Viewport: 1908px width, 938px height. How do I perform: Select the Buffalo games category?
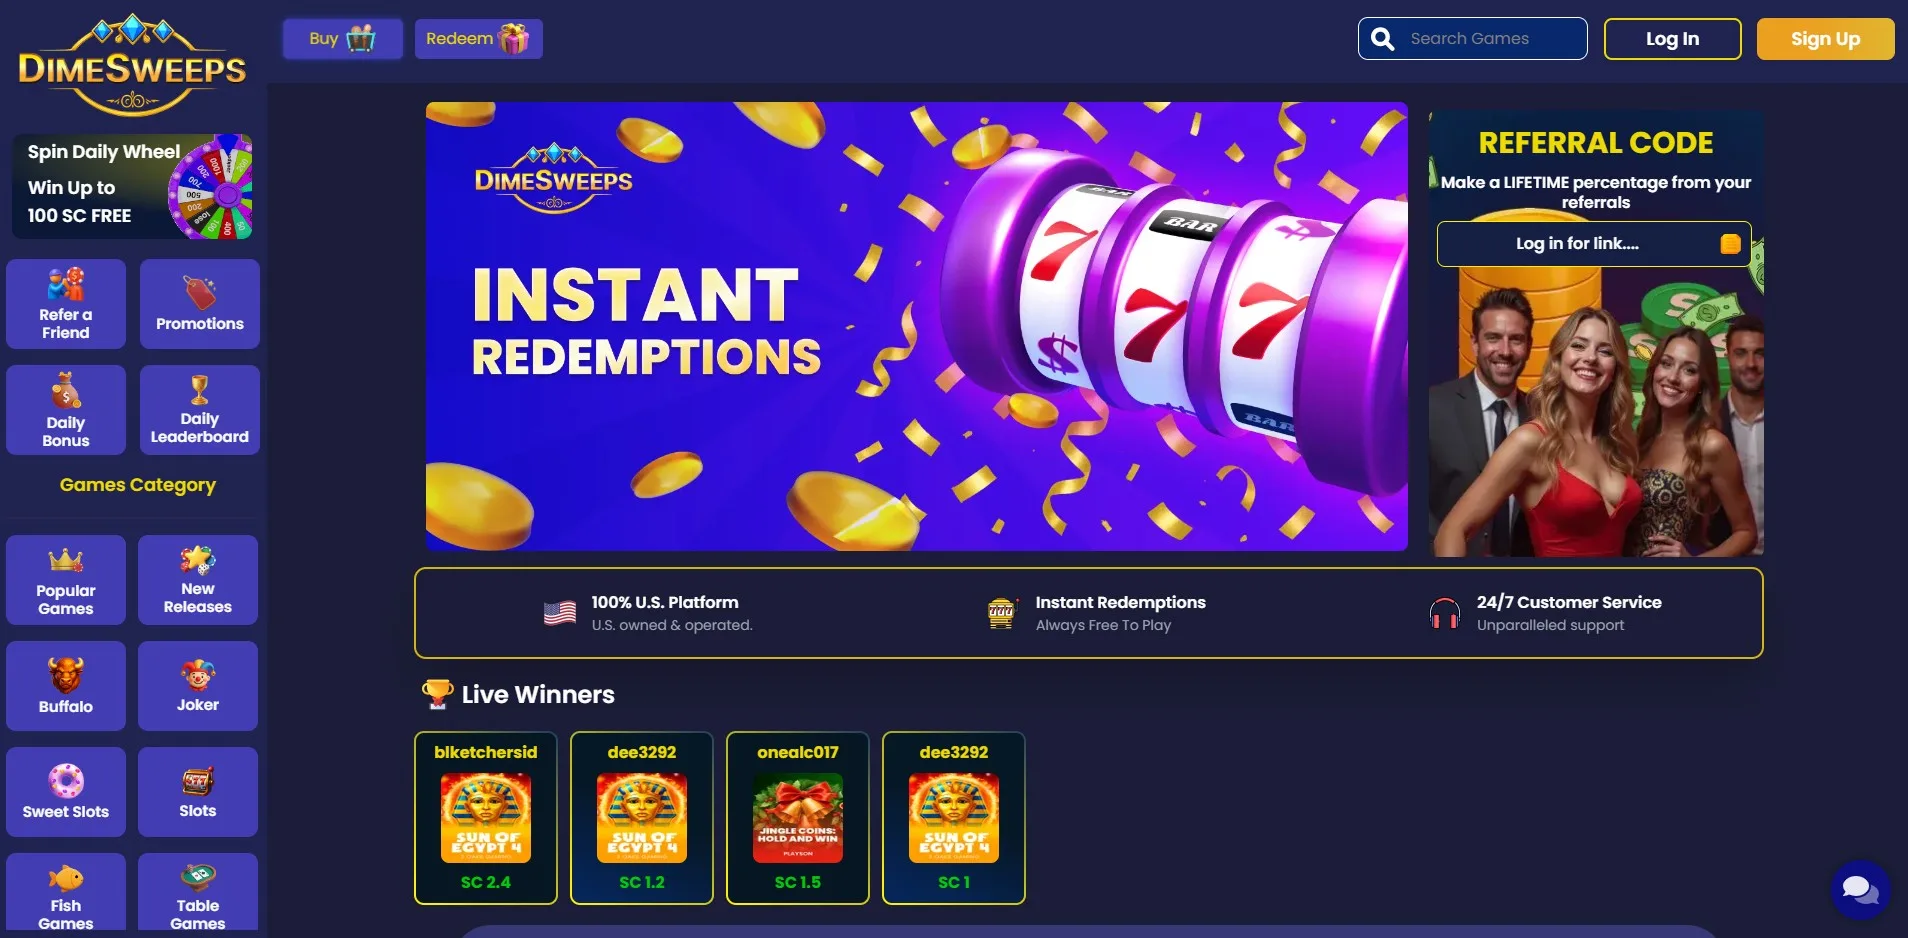(x=66, y=686)
